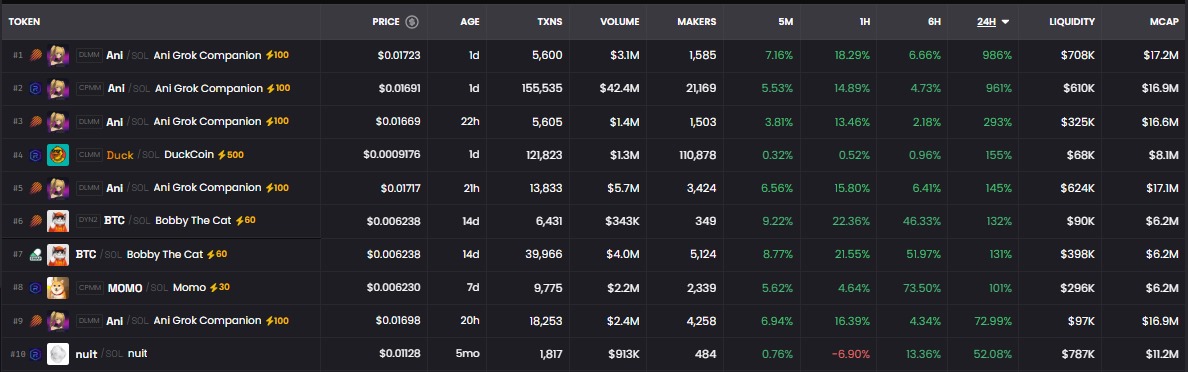Click the liquidity value $787K
1188x372 pixels.
point(1079,354)
